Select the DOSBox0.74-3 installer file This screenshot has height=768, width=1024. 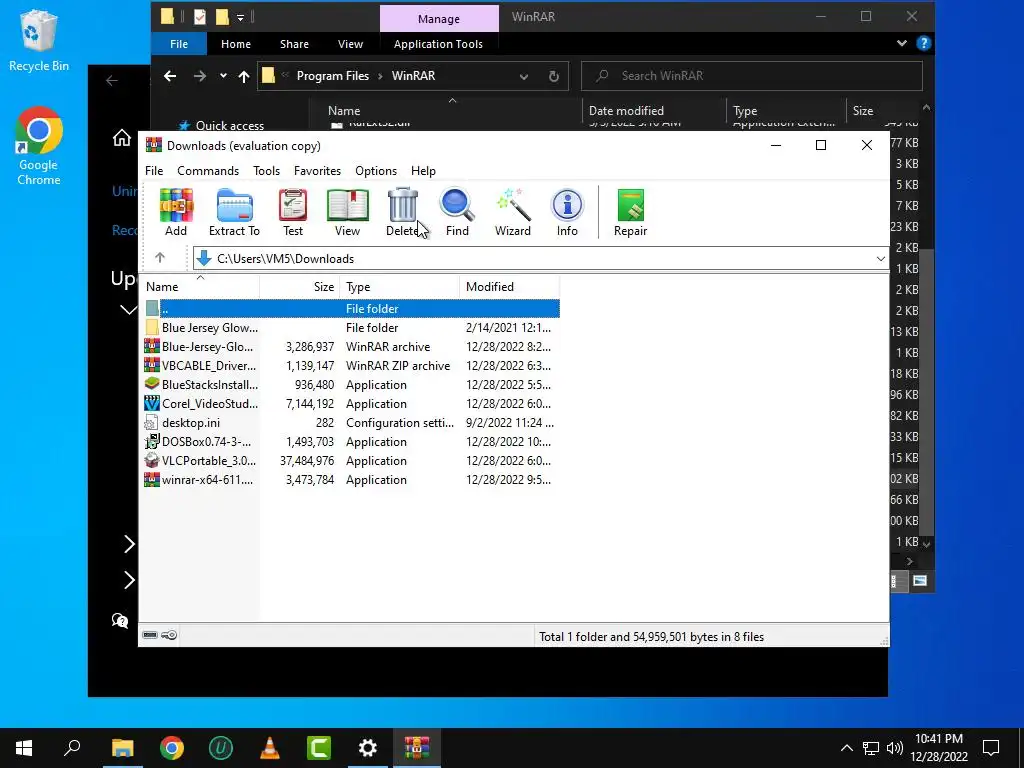tap(351, 441)
